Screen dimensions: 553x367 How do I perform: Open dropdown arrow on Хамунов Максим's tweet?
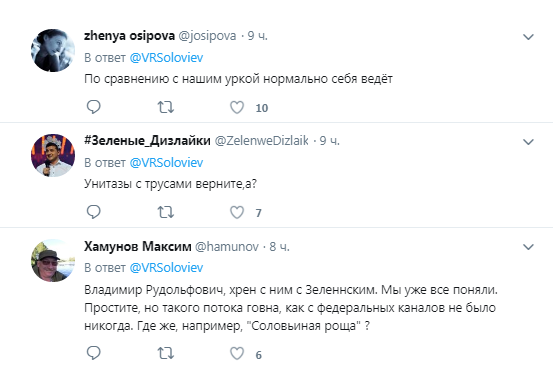(528, 247)
